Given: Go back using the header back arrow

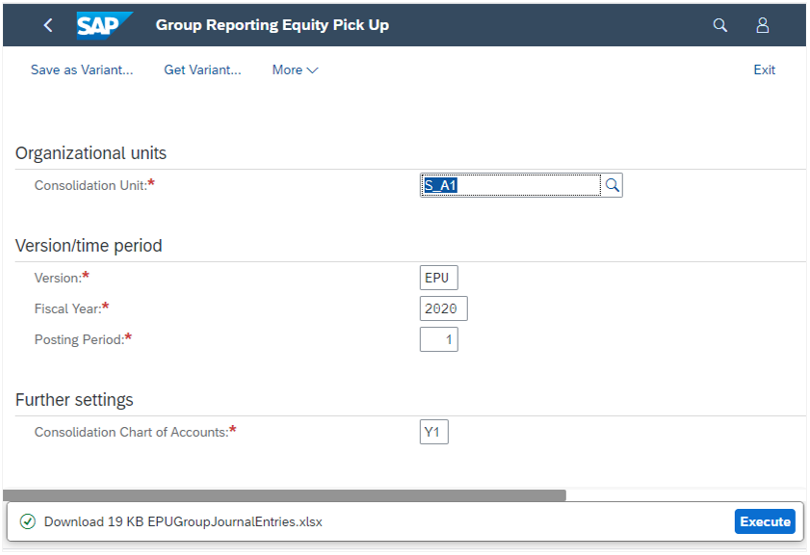Looking at the screenshot, I should point(48,25).
